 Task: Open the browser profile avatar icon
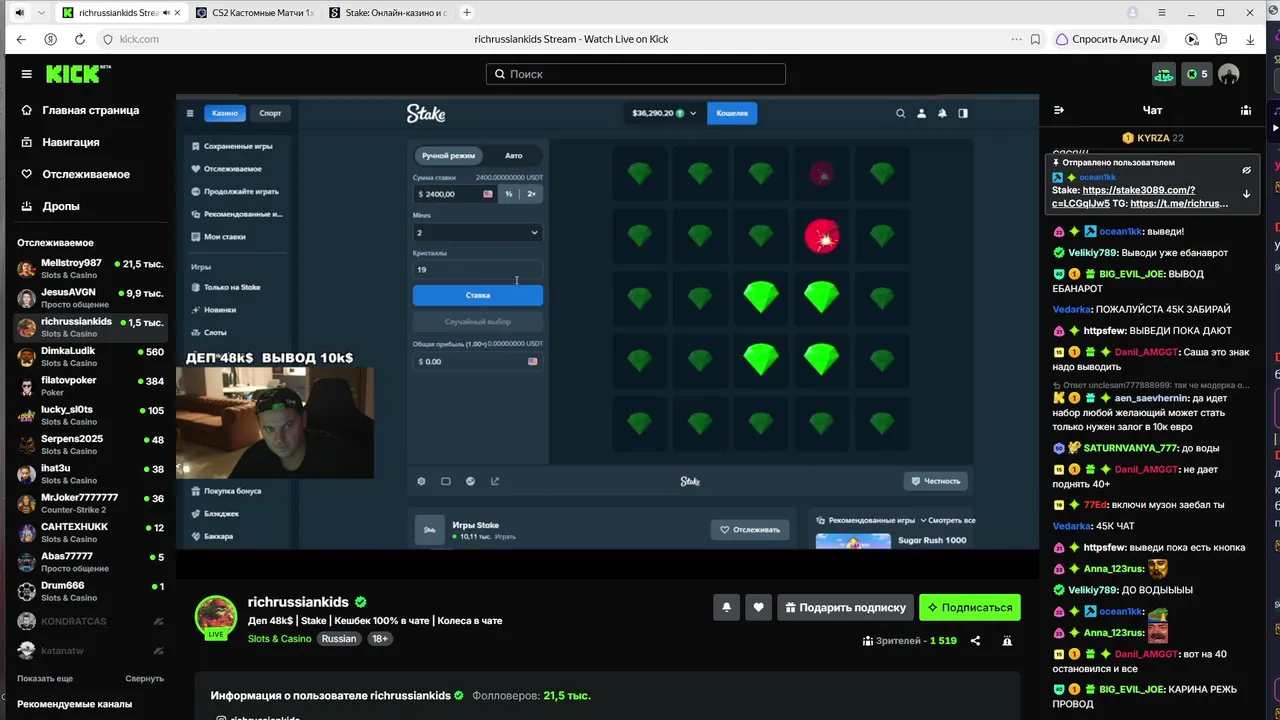tap(1133, 13)
